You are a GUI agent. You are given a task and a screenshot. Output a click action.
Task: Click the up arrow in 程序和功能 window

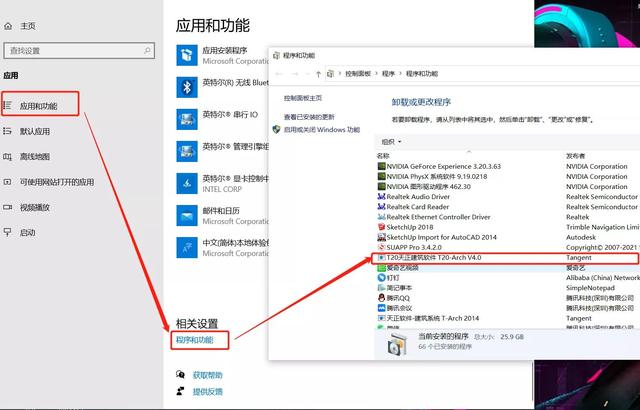318,74
